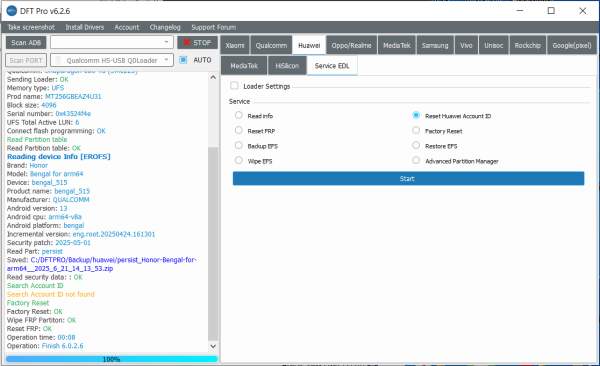Click the log panel scrollbar thumb

point(213,244)
